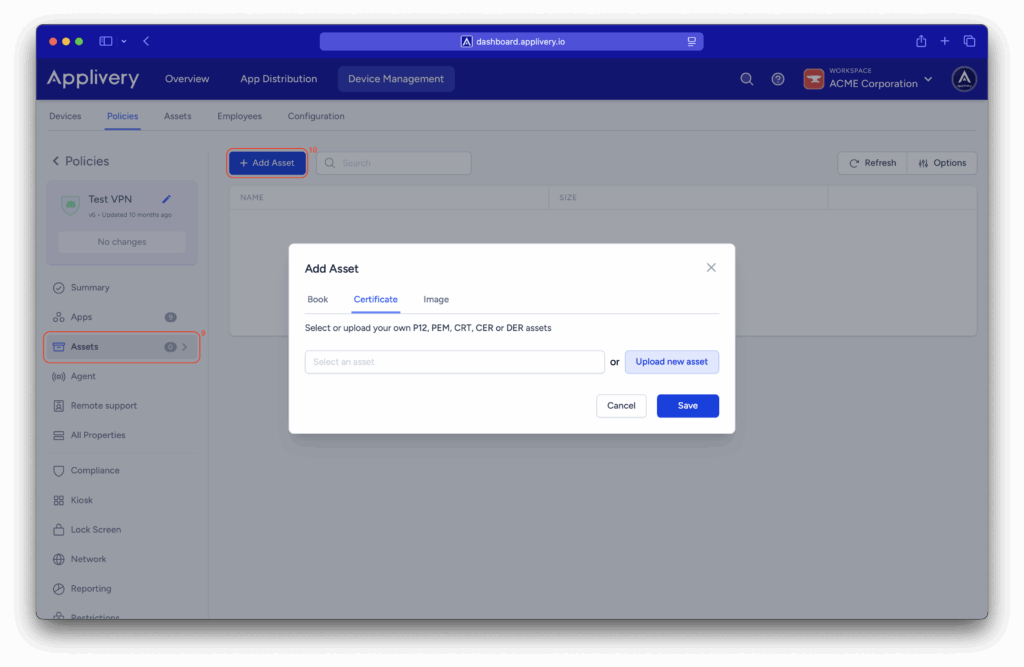Viewport: 1024px width, 667px height.
Task: Click the Safari sidebar toggle icon
Action: 106,41
